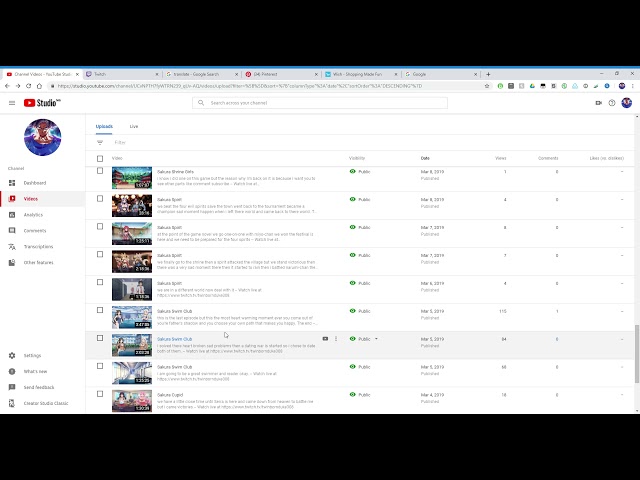
Task: Sort by the Views column header
Action: [500, 158]
